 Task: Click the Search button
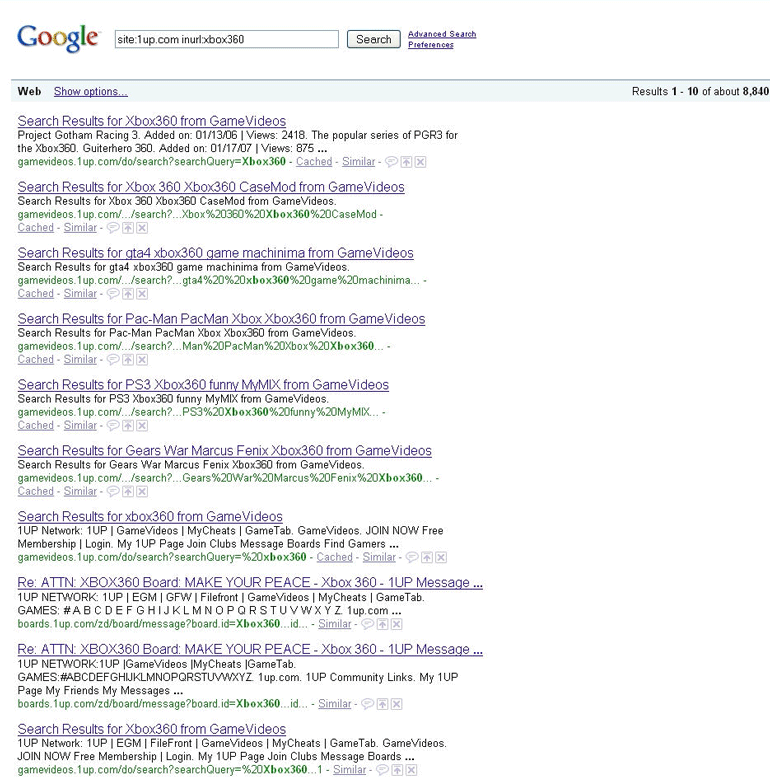point(374,39)
